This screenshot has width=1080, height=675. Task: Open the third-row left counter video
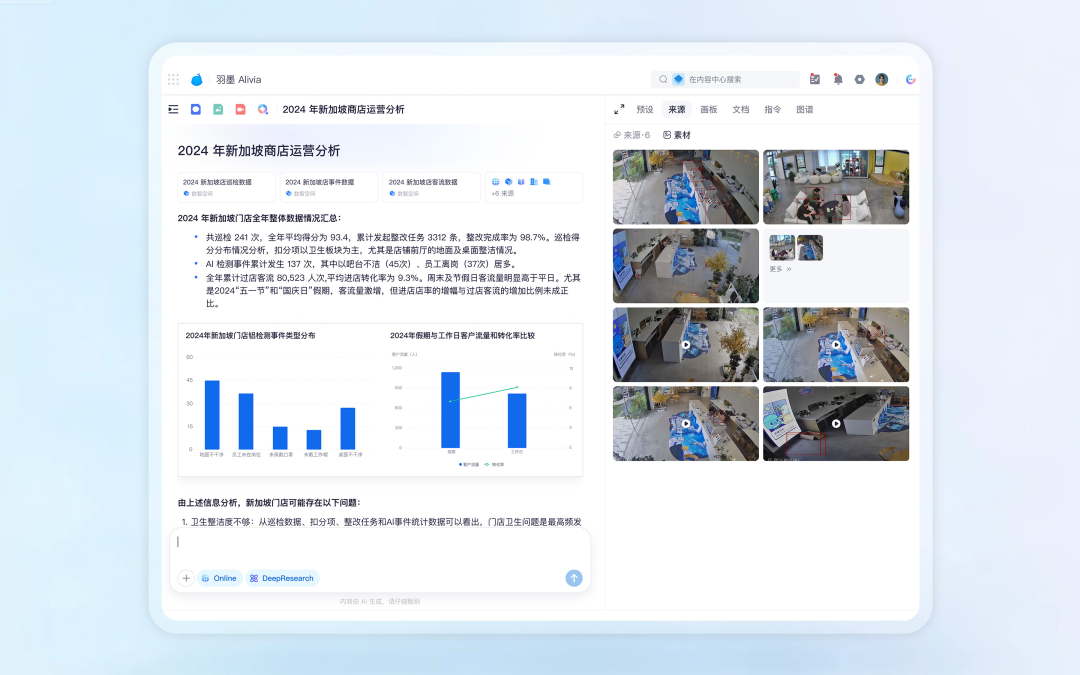click(686, 344)
